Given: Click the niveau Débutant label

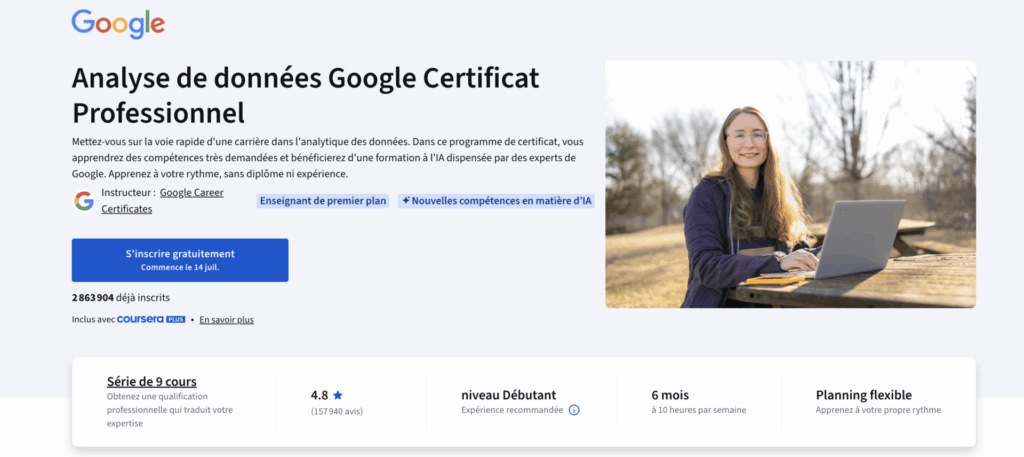Looking at the screenshot, I should coord(509,395).
